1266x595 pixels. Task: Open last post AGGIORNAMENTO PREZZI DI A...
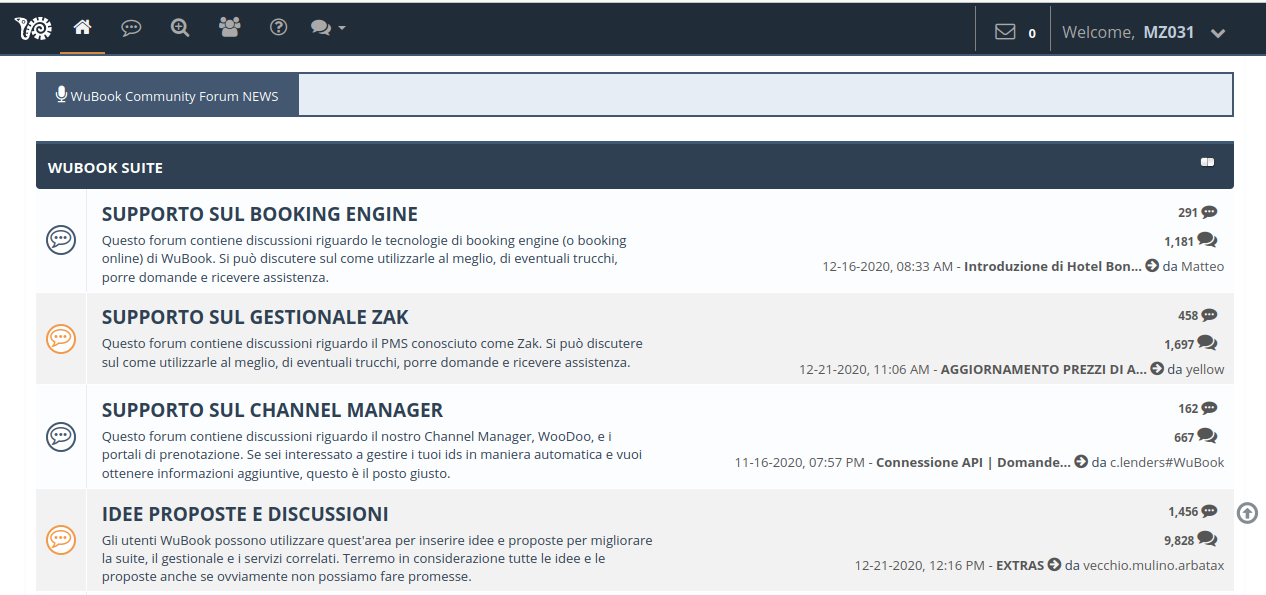tap(1043, 369)
